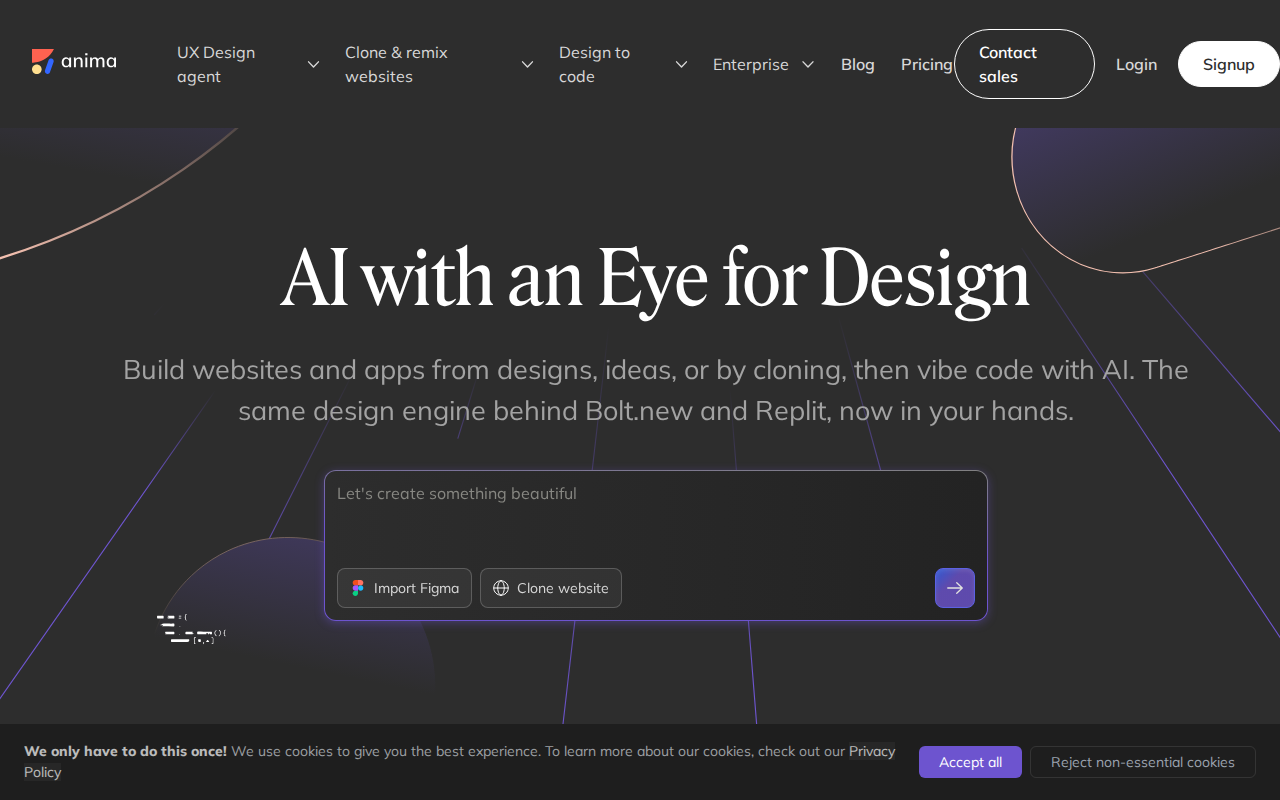The width and height of the screenshot is (1280, 800).
Task: Go to the Pricing page
Action: (926, 65)
